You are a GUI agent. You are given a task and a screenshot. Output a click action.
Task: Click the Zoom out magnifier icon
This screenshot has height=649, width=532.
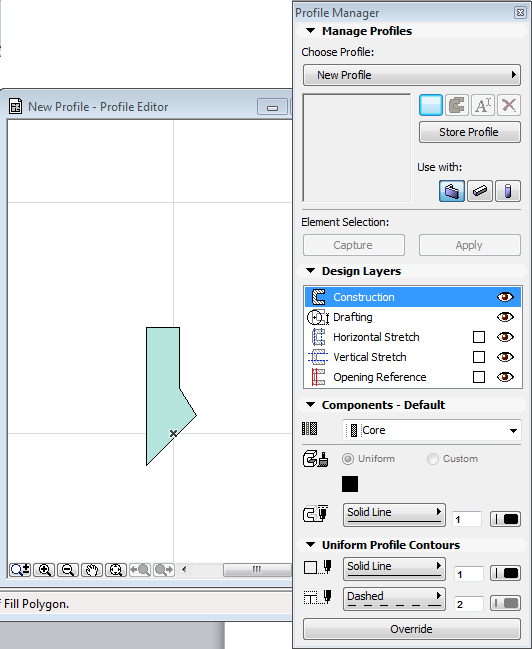pyautogui.click(x=67, y=570)
